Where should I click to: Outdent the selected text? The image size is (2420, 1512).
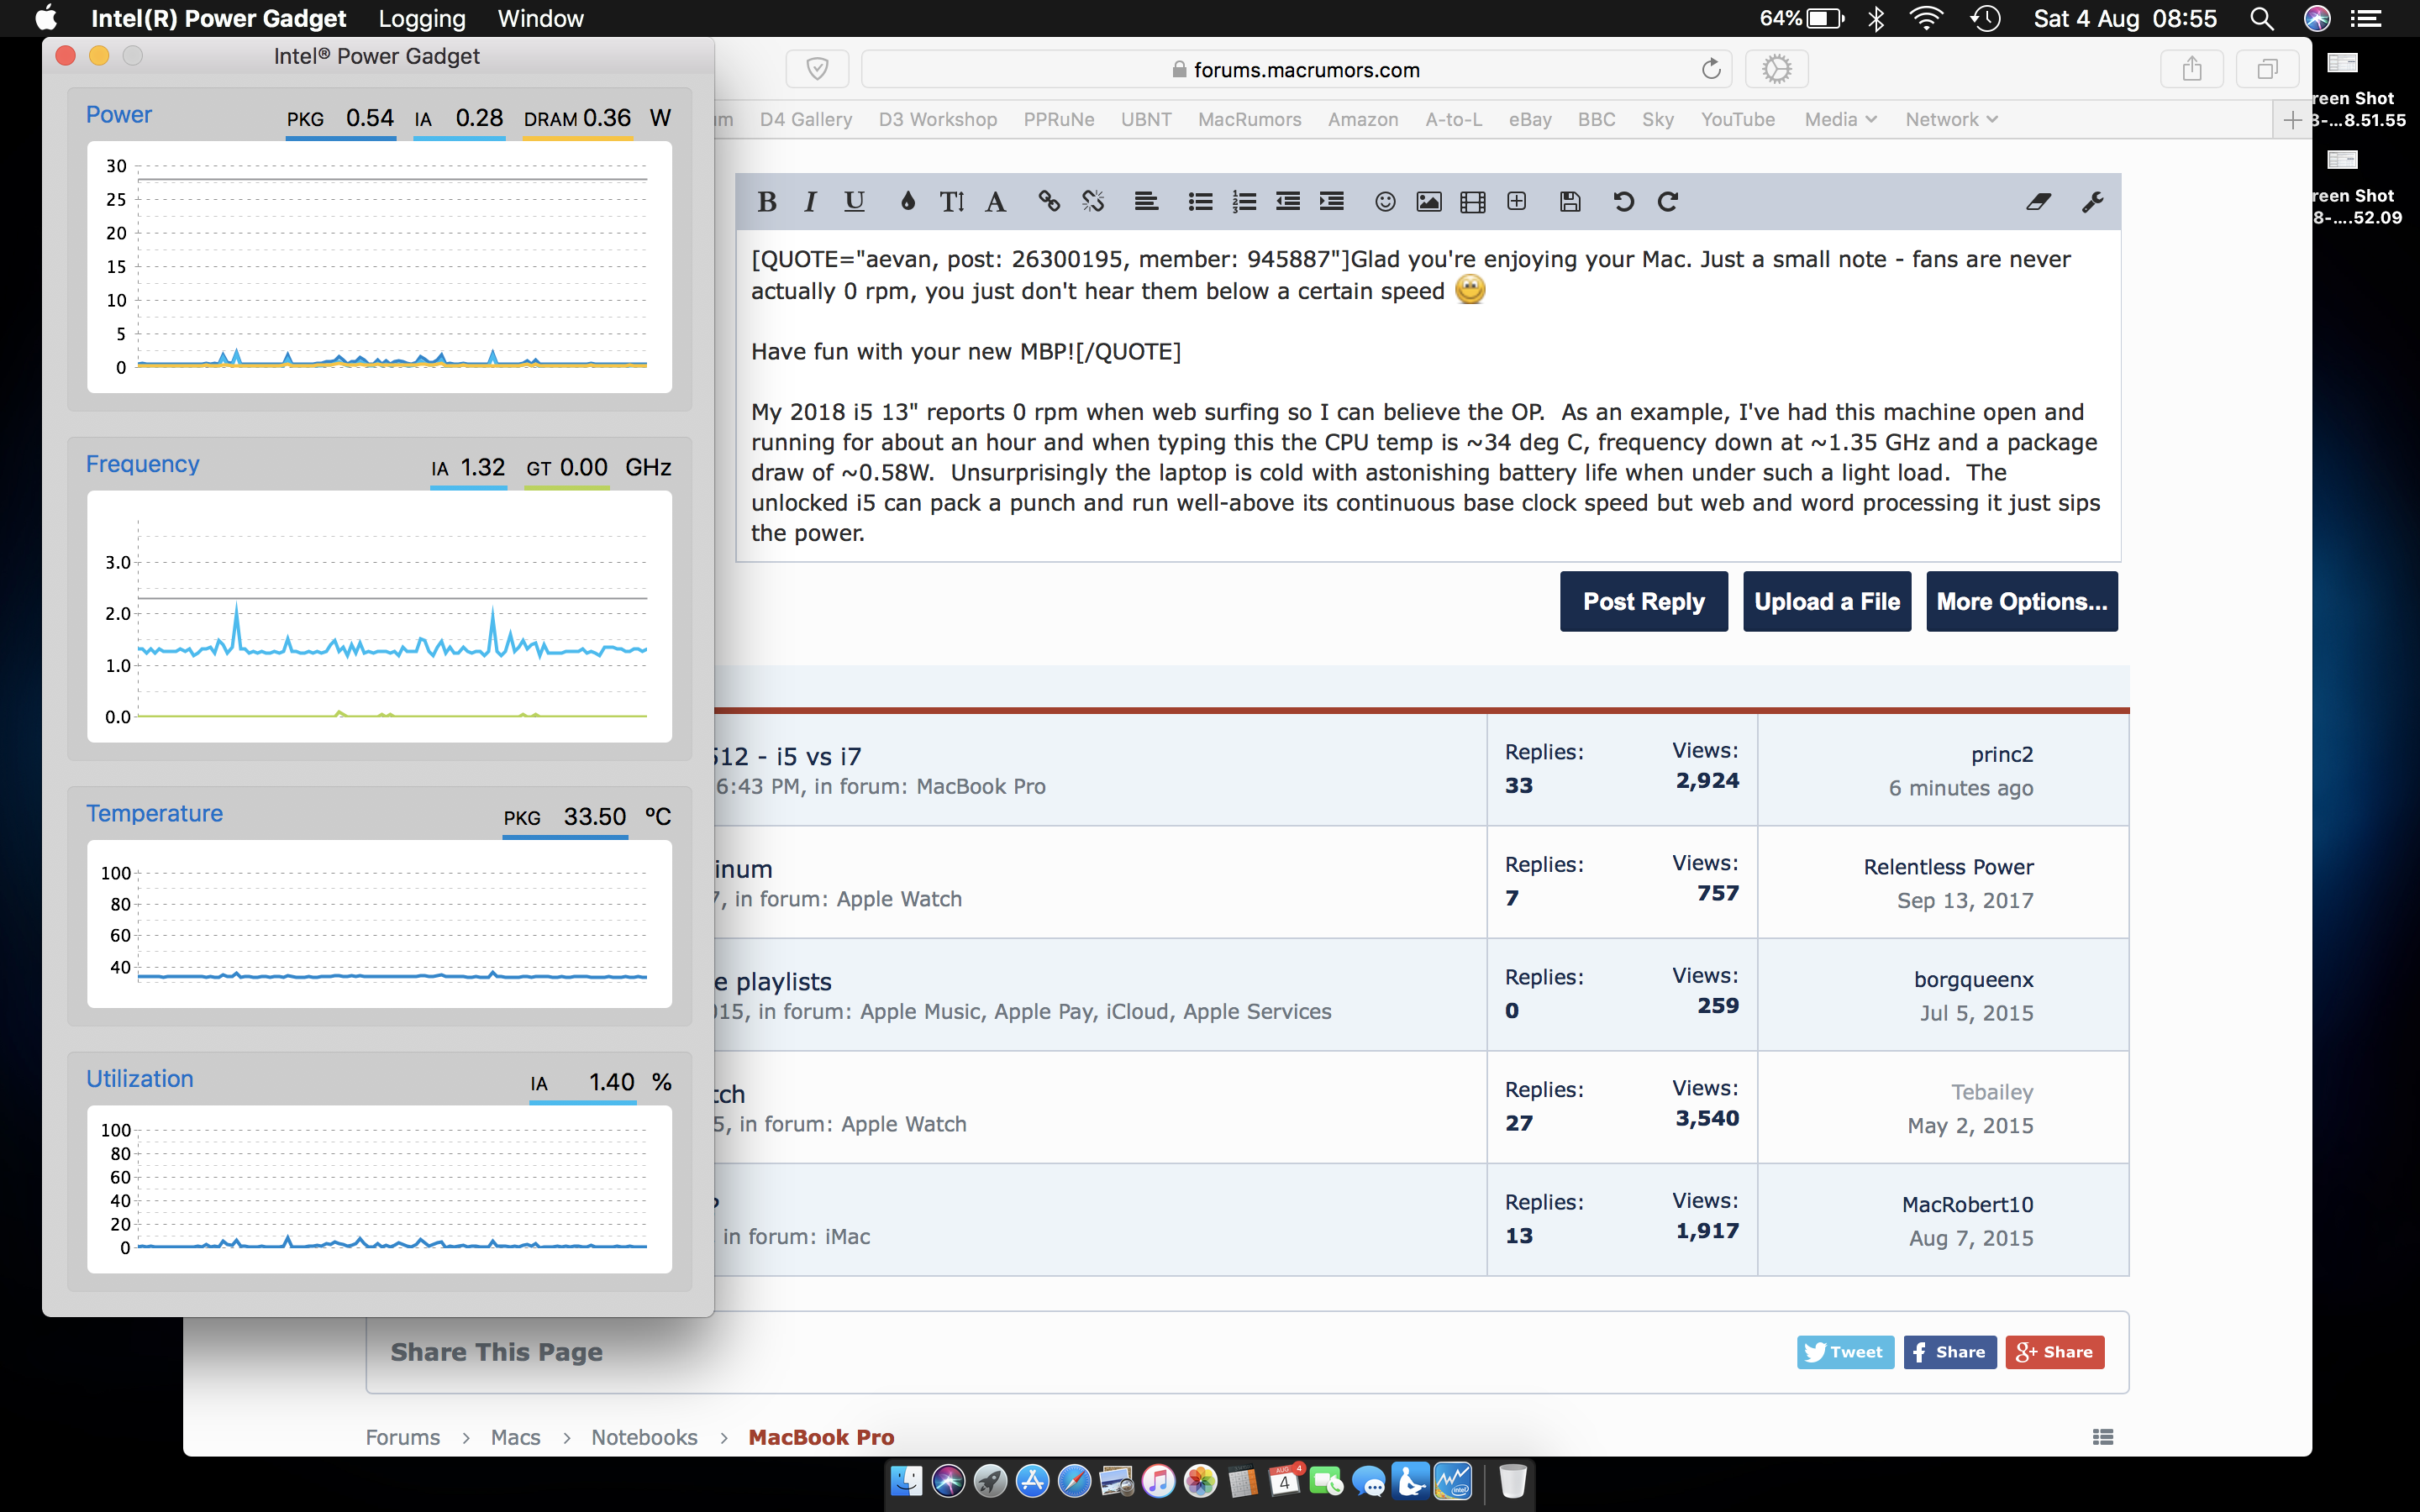click(x=1288, y=202)
